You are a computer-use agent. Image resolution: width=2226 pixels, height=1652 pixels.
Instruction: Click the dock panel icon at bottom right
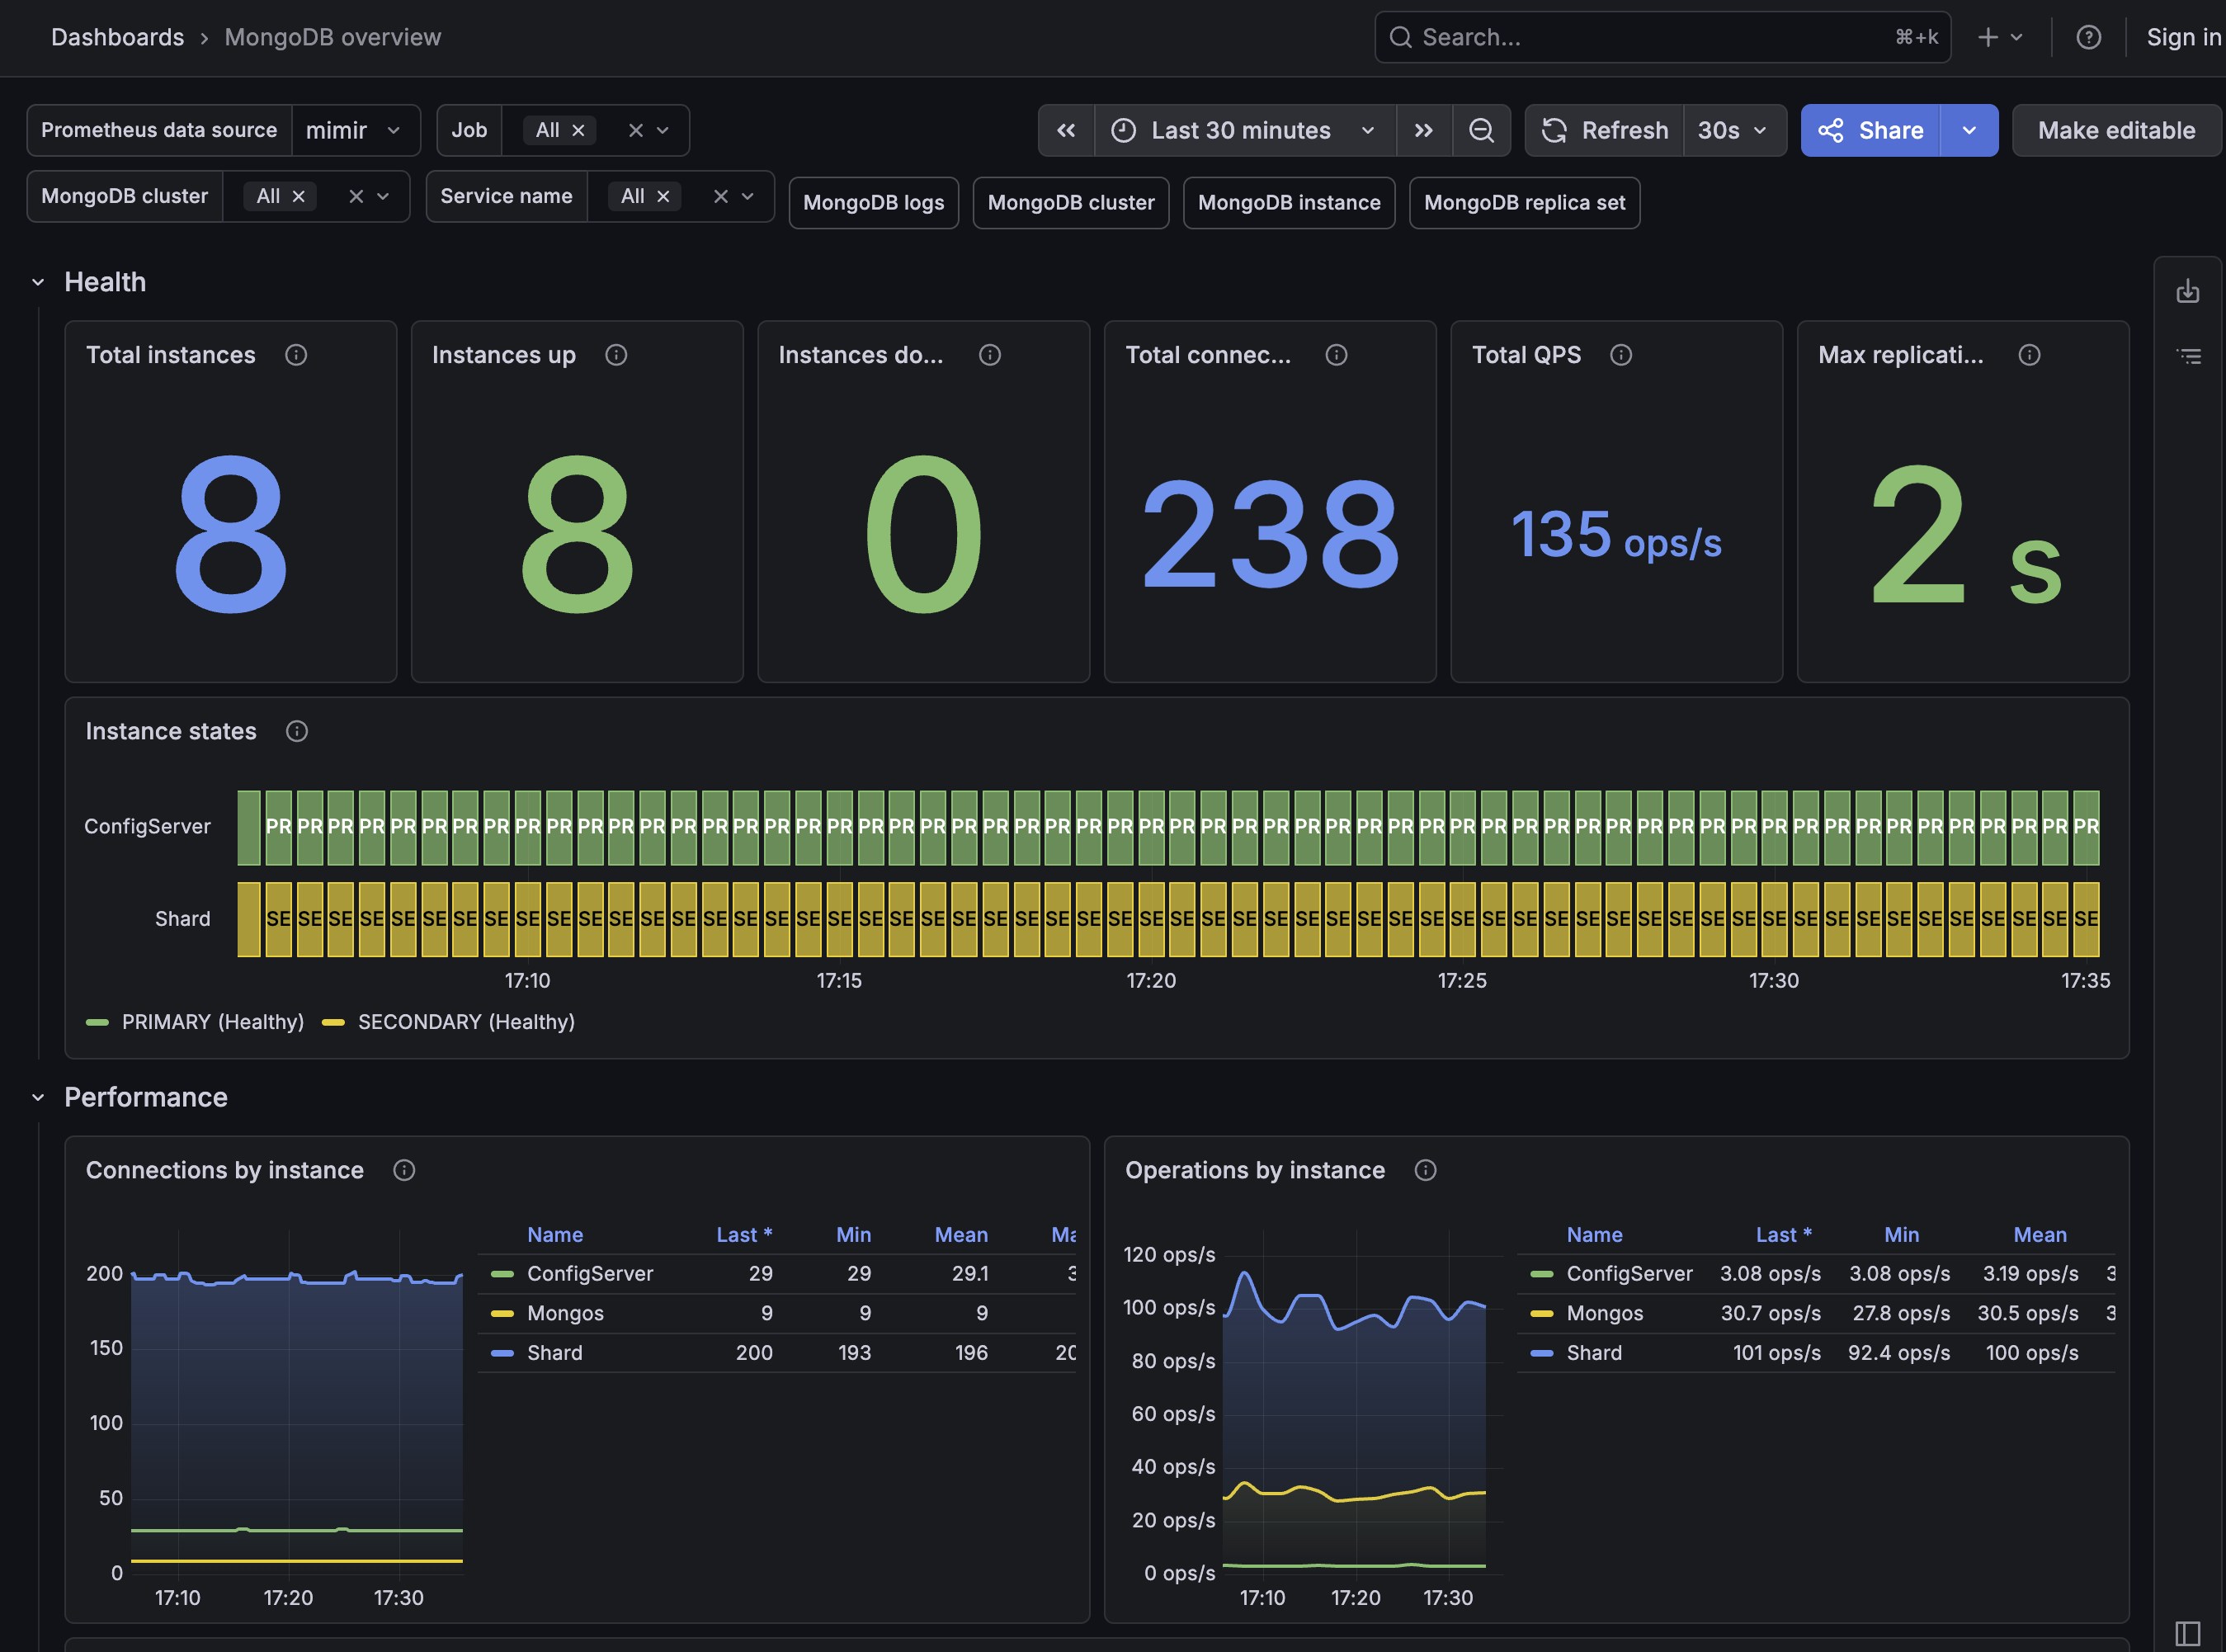[2187, 1633]
